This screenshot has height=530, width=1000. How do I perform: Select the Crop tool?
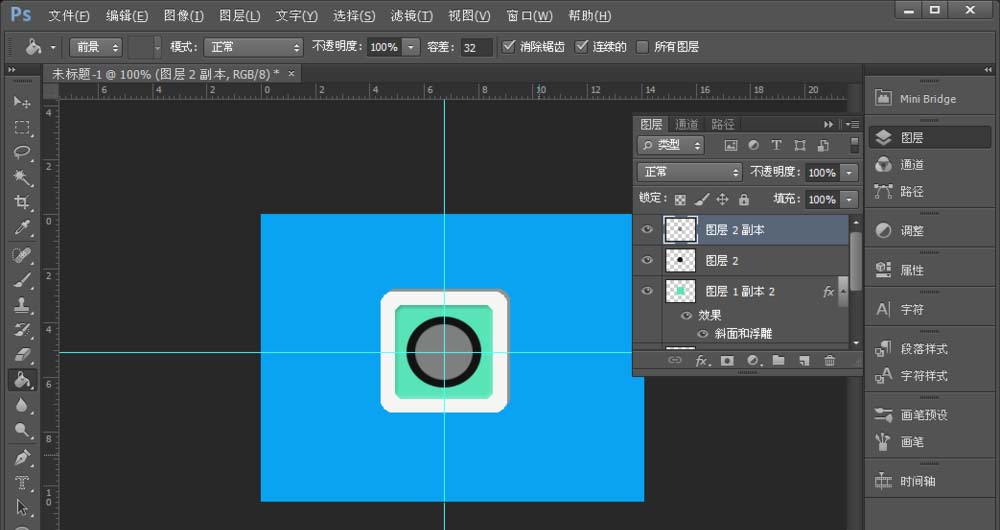pos(22,203)
